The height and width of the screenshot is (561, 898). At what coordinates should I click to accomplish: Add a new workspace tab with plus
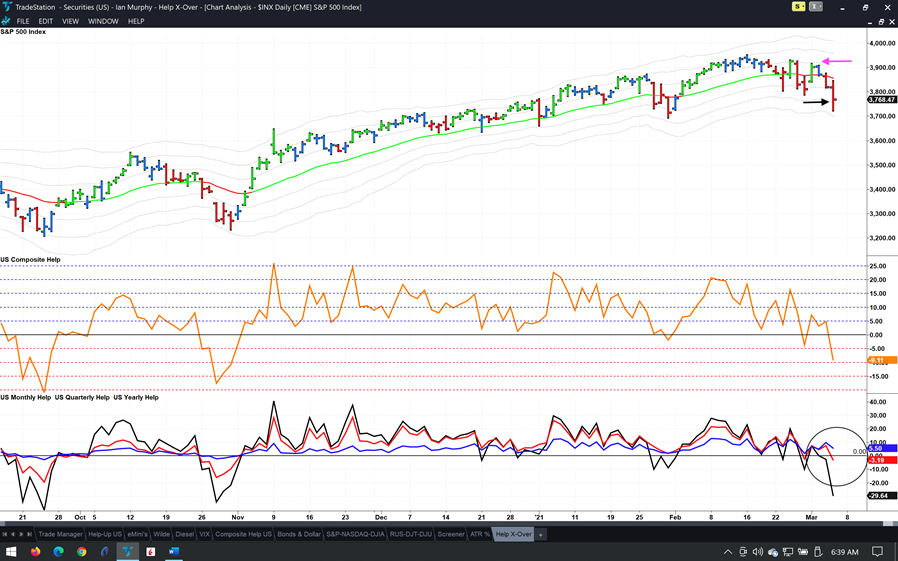[x=541, y=535]
